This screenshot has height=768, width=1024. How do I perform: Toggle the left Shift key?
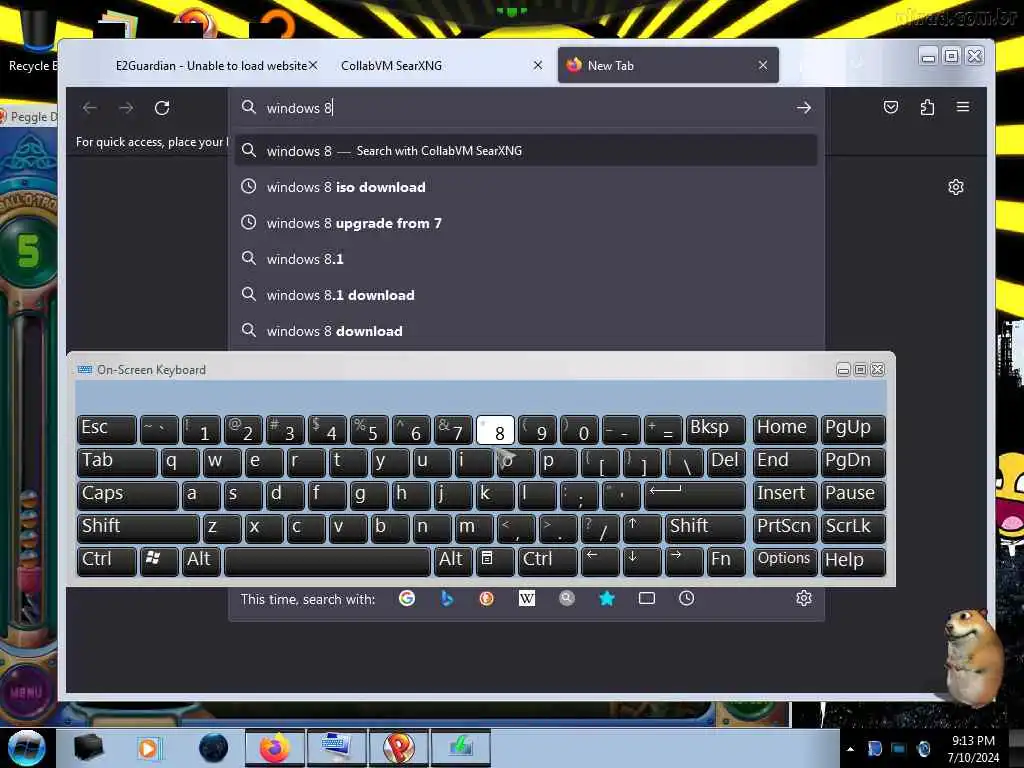[138, 528]
